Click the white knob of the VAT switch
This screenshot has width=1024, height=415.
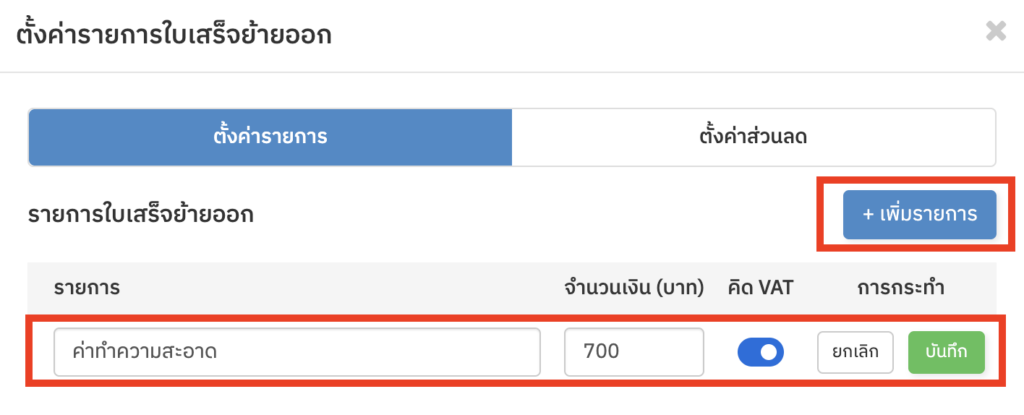(770, 352)
